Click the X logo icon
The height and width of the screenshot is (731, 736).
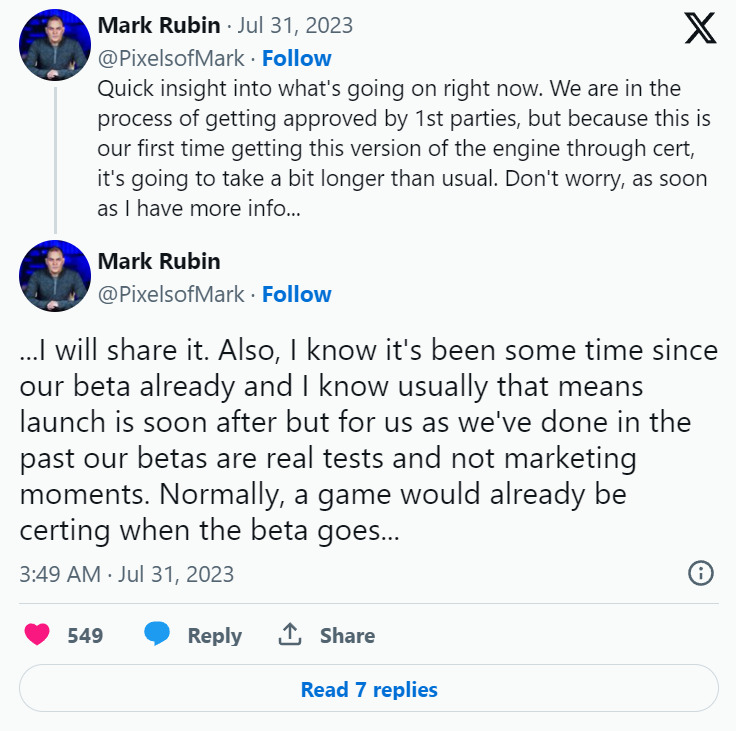click(700, 27)
